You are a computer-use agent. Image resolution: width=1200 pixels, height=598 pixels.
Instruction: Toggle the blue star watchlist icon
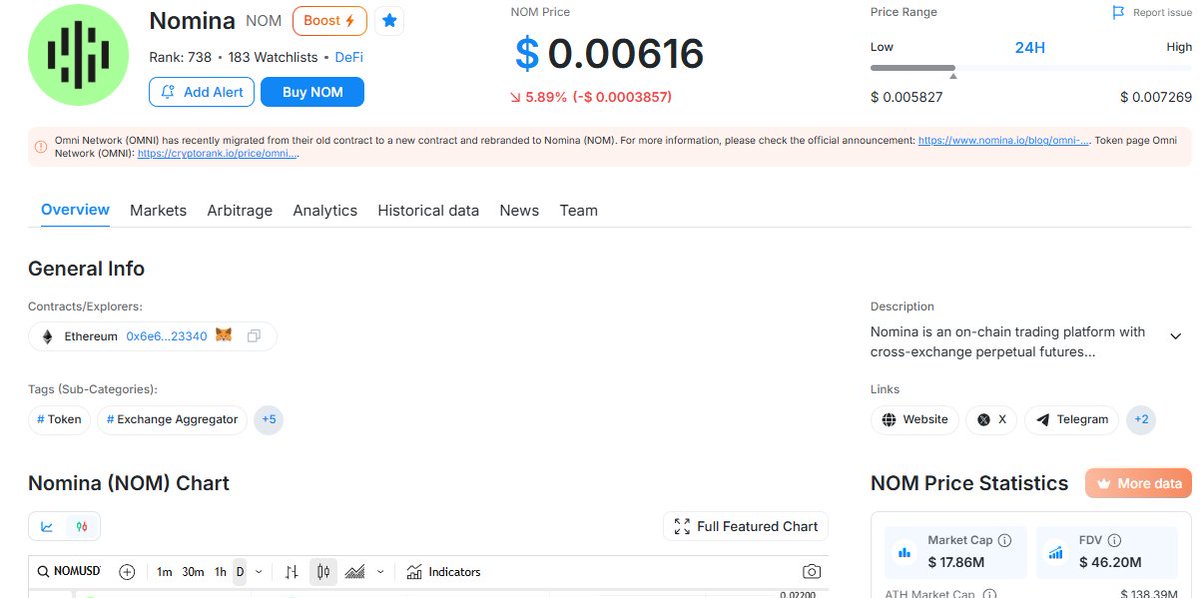coord(390,20)
